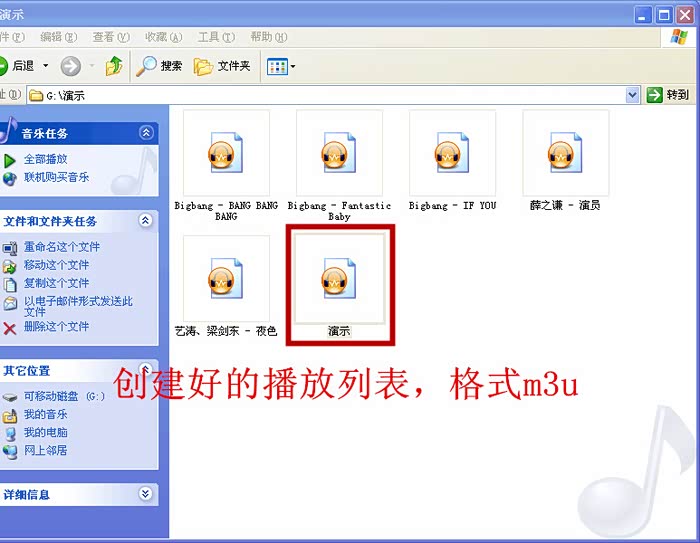Click Rename this file (重命名这个文件)

click(x=62, y=246)
